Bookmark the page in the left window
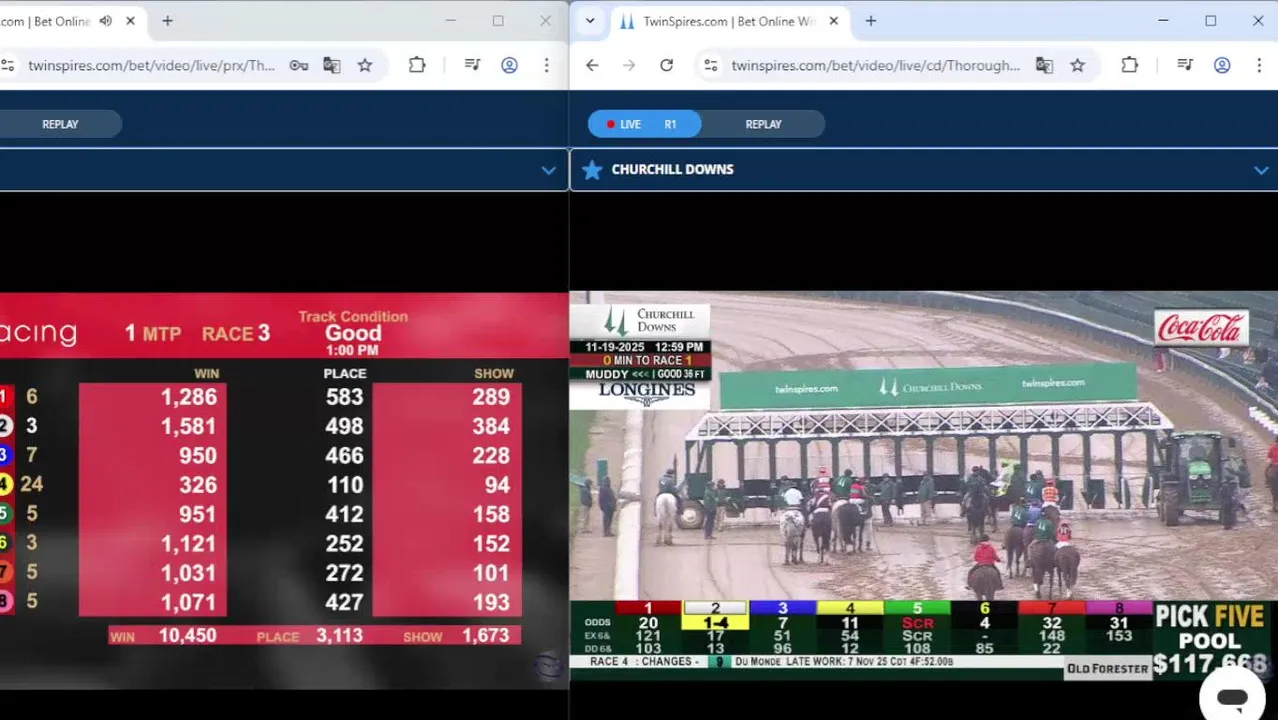 tap(365, 65)
